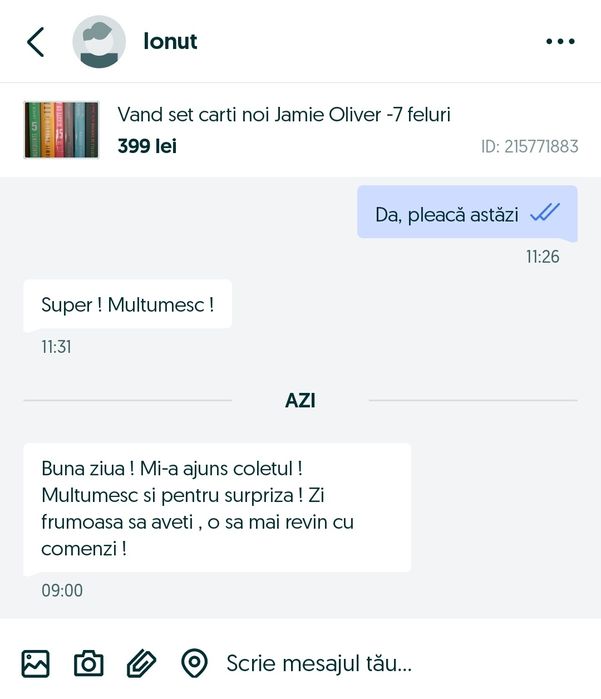Tap the 399 lei price
Viewport: 601px width, 699px height.
coord(147,146)
